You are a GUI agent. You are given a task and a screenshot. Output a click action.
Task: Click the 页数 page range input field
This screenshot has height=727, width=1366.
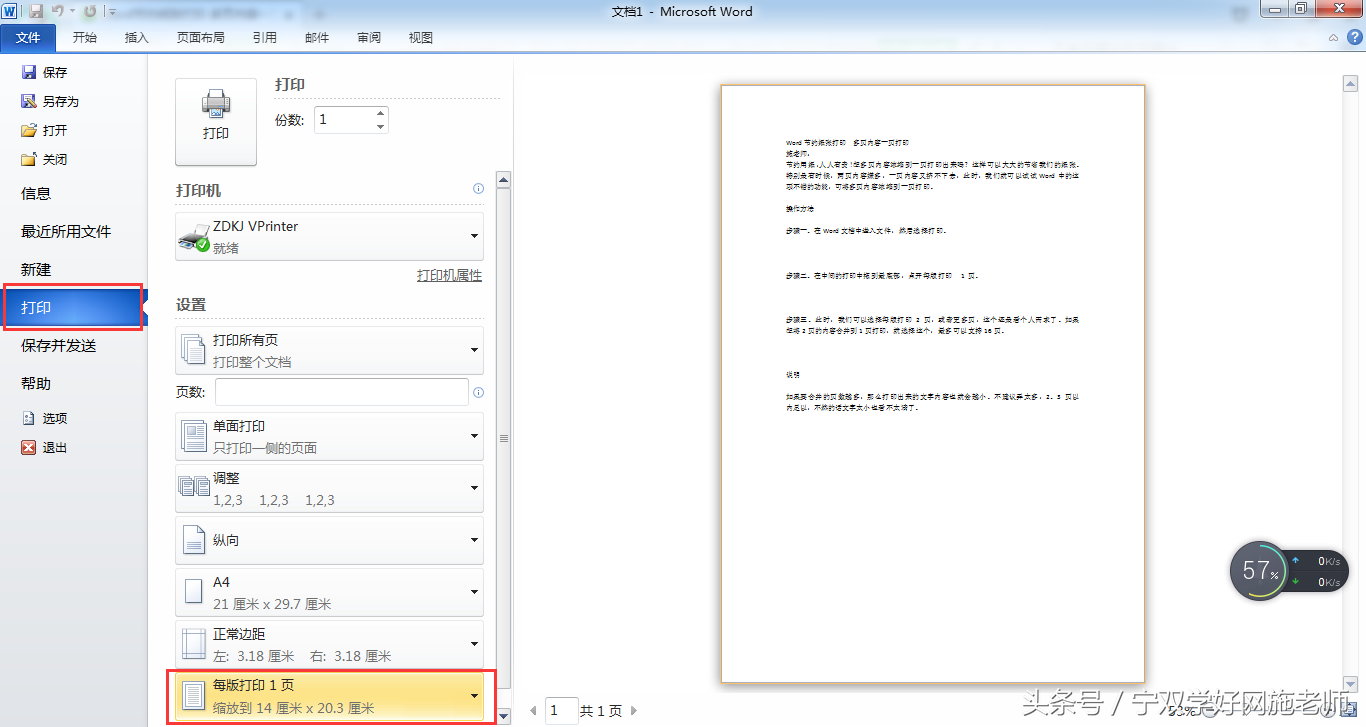pos(342,392)
